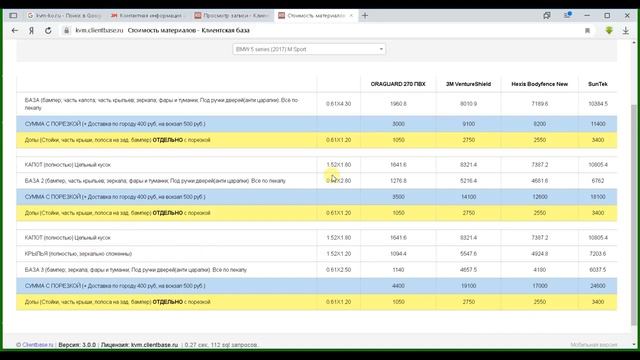Click the SunTek column header

pyautogui.click(x=598, y=84)
